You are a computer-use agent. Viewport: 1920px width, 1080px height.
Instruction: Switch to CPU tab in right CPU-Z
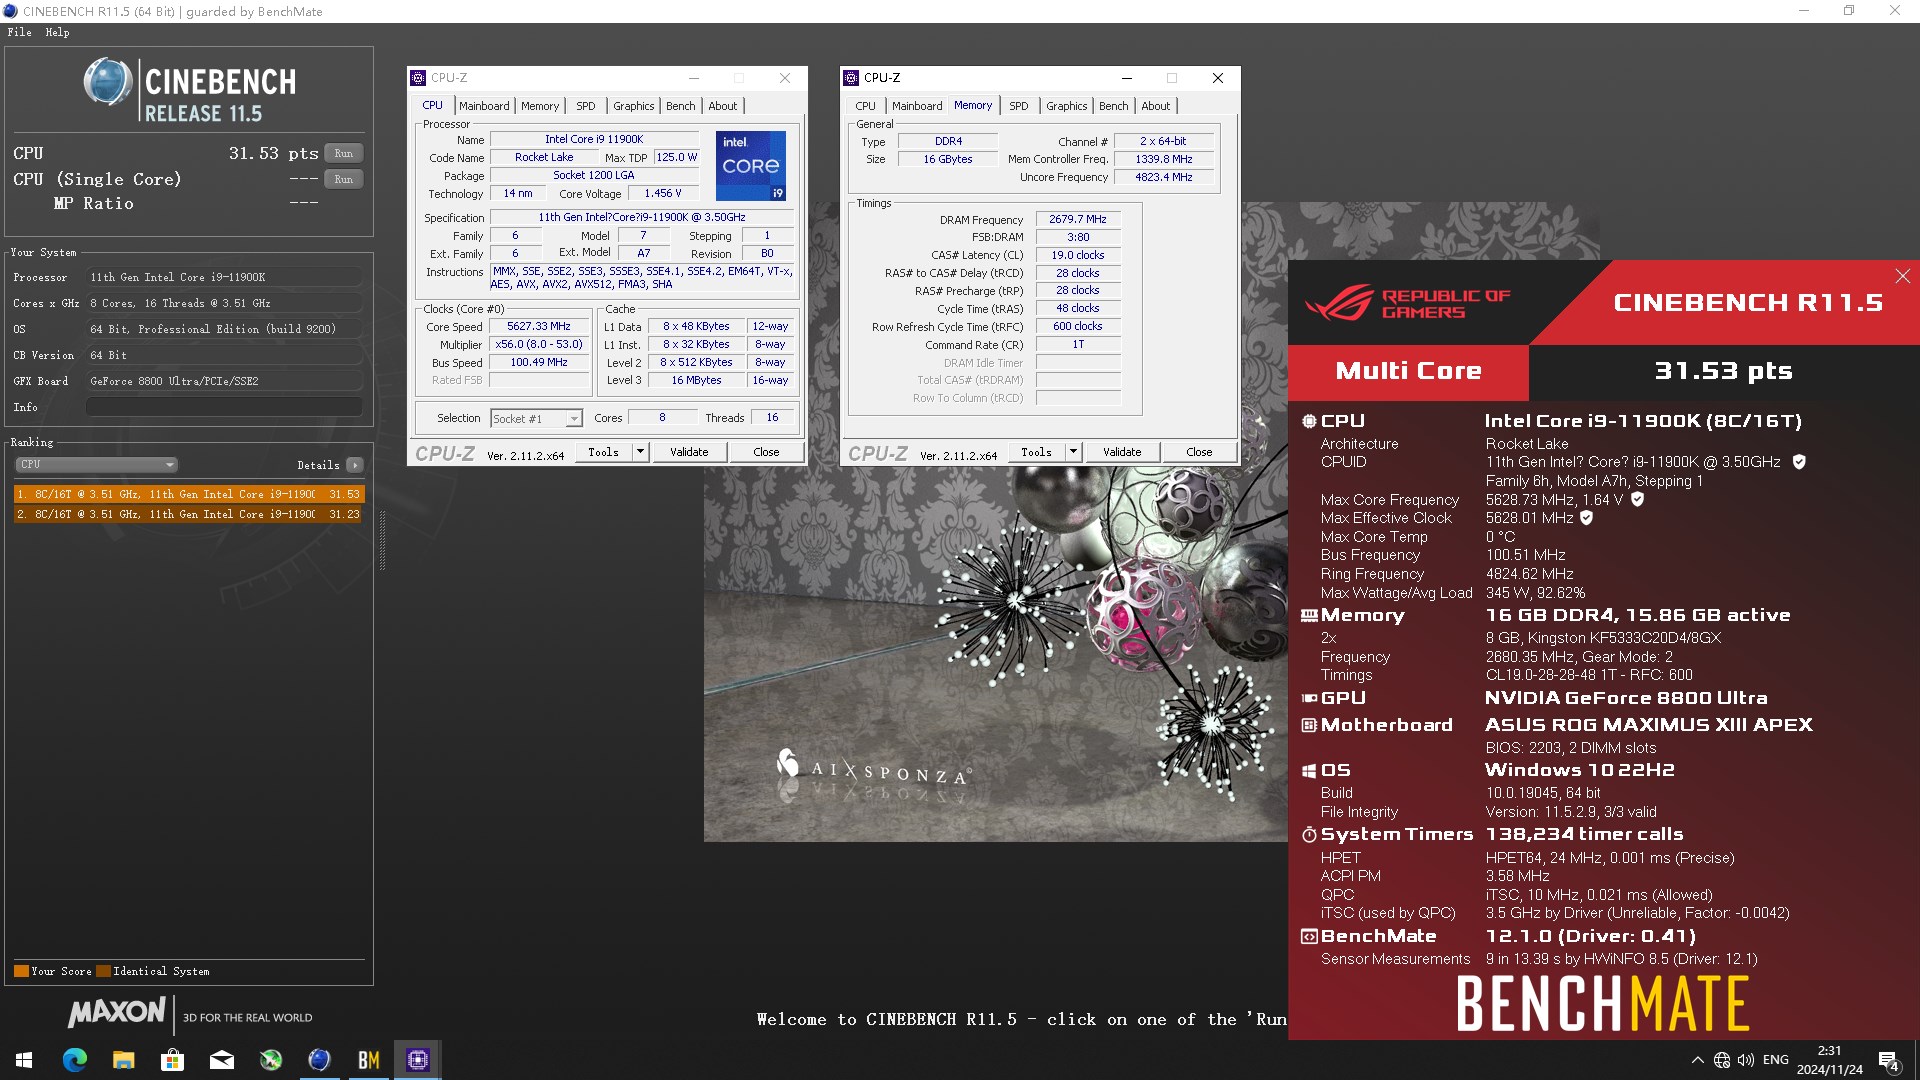(866, 106)
